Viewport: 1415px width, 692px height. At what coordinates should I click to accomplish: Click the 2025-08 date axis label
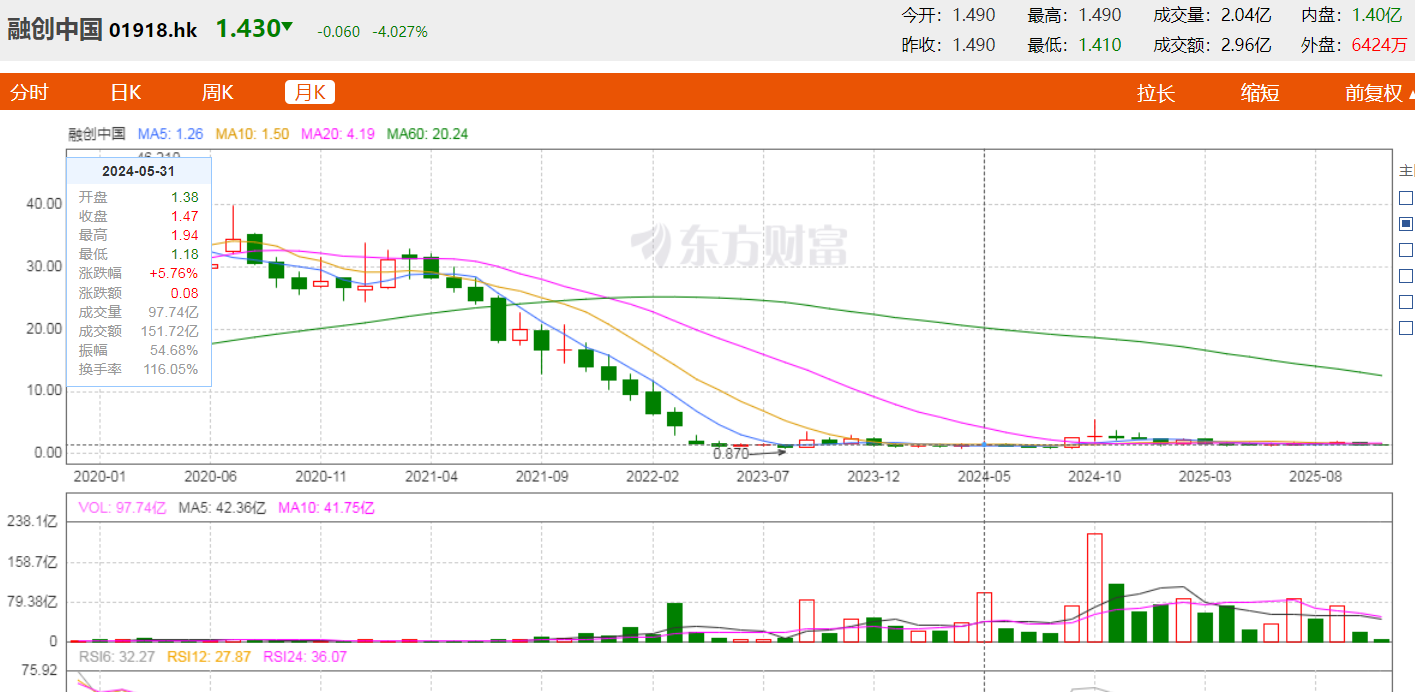pyautogui.click(x=1317, y=477)
